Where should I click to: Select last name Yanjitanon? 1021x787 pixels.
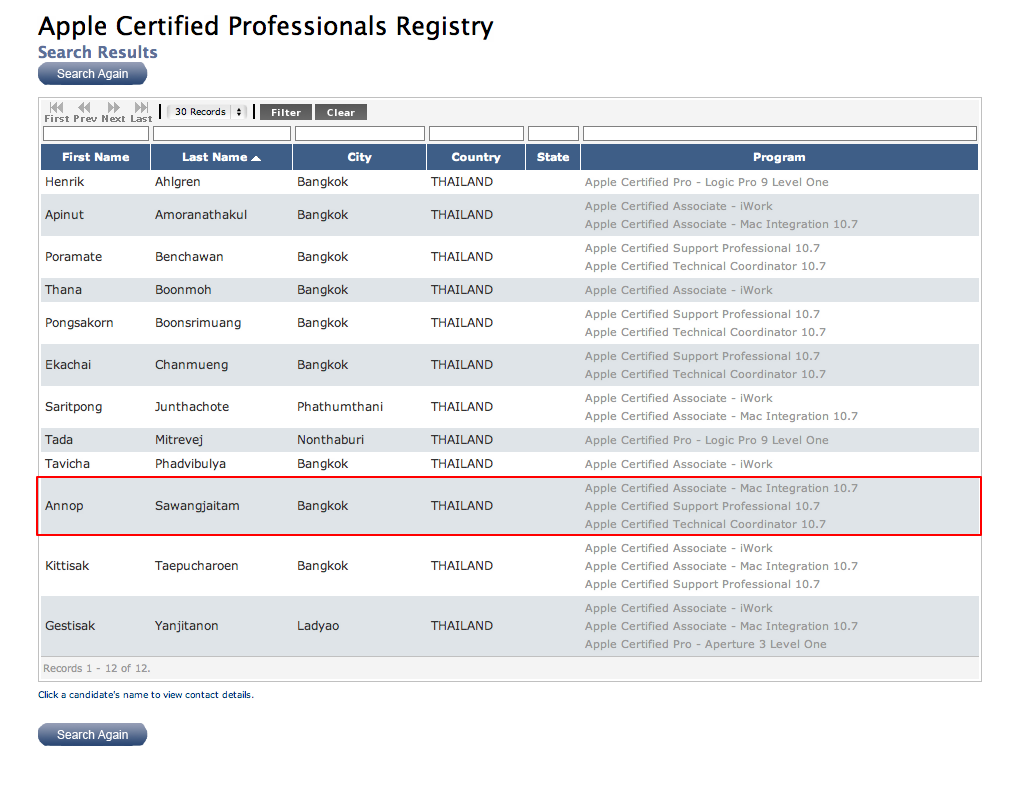click(187, 626)
